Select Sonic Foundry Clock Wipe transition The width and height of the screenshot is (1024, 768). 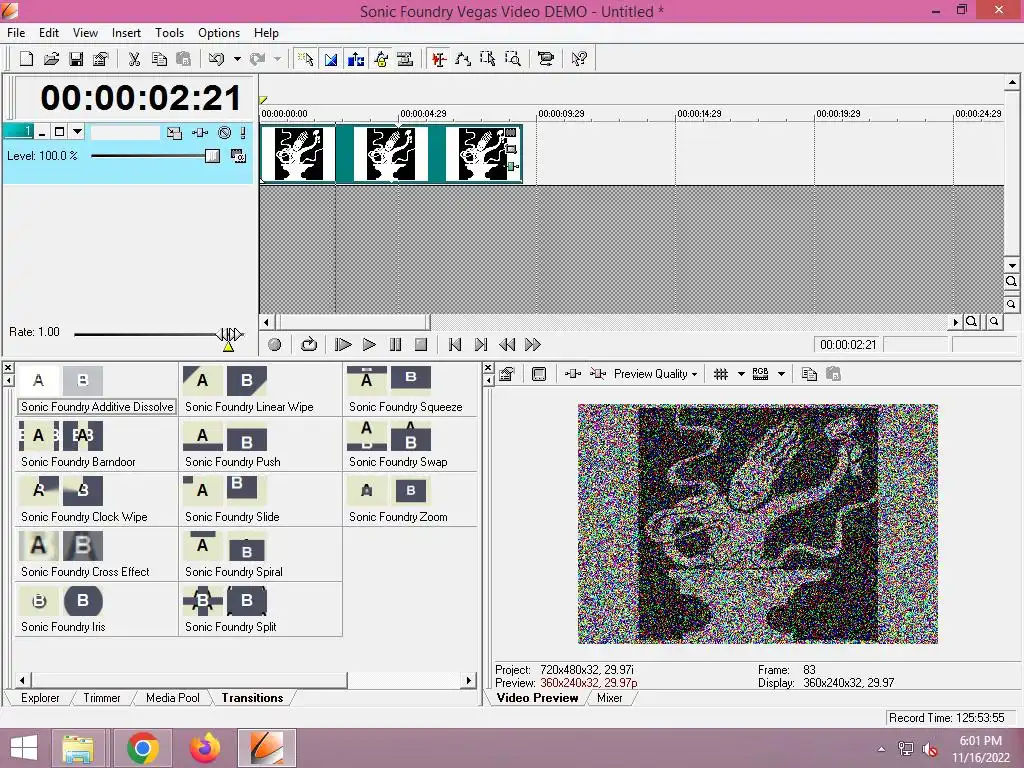(x=84, y=517)
